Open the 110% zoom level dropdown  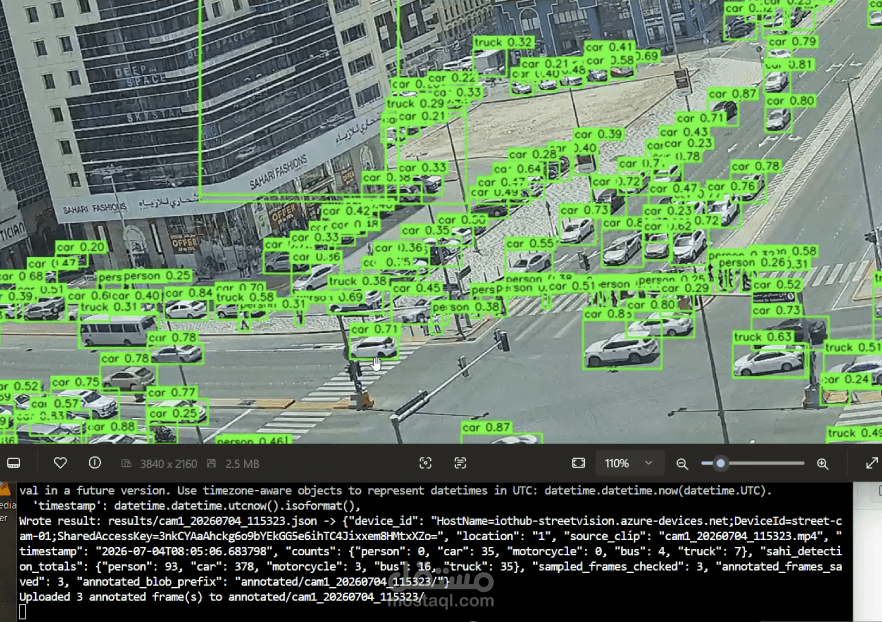(629, 463)
